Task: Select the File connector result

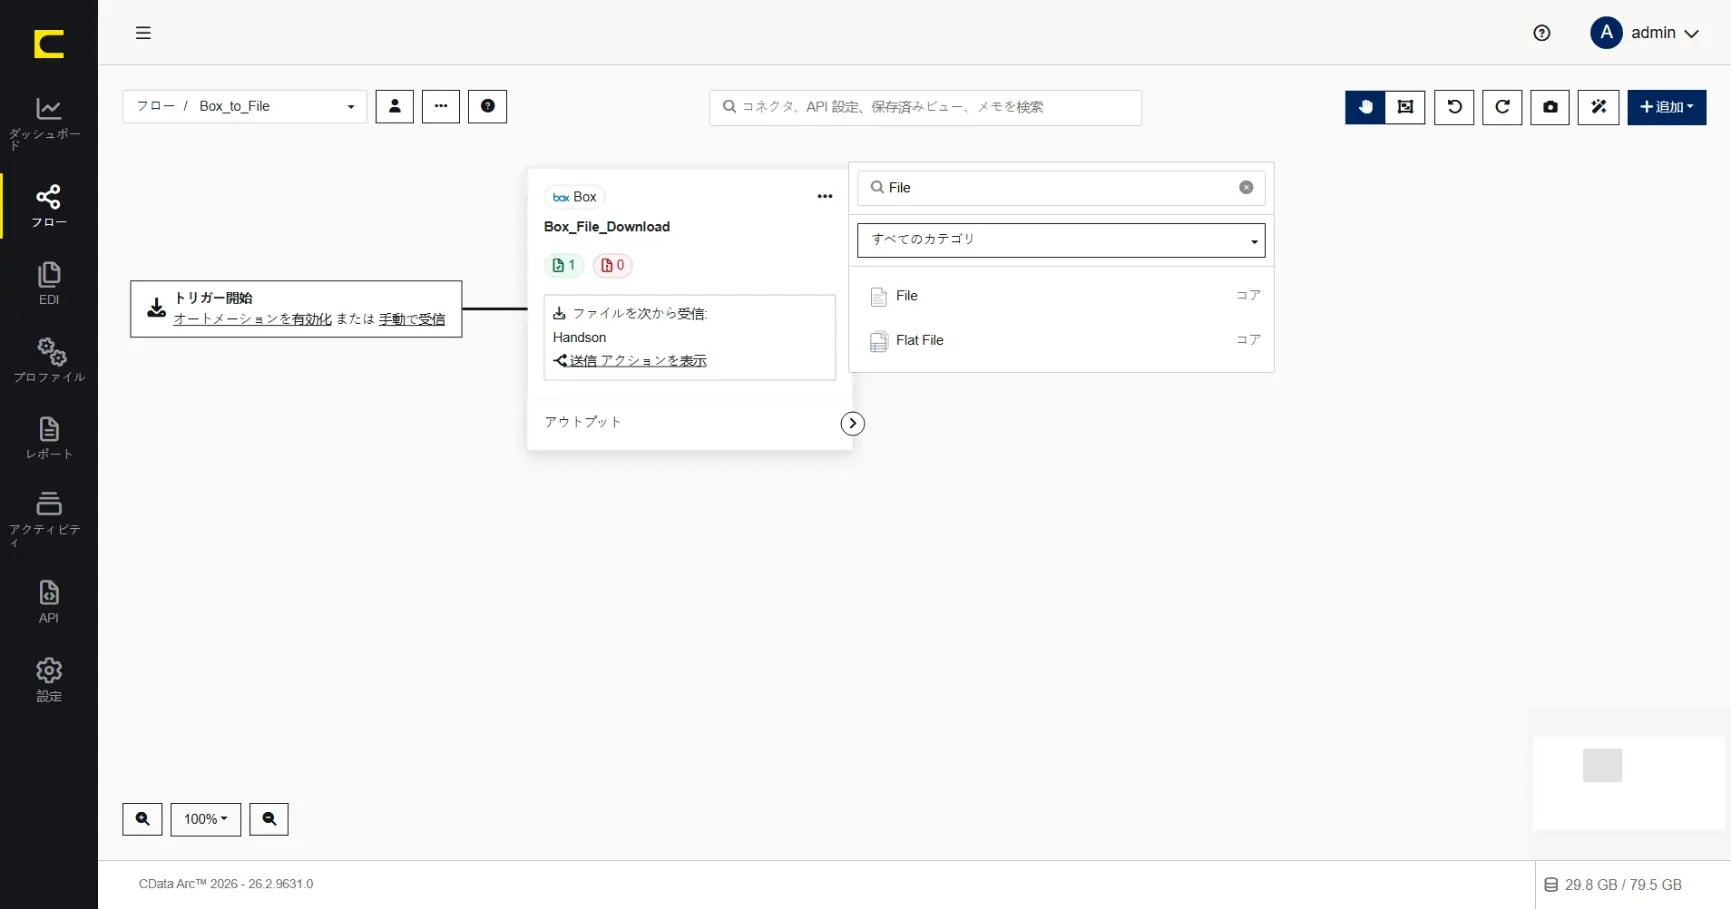Action: click(1061, 296)
